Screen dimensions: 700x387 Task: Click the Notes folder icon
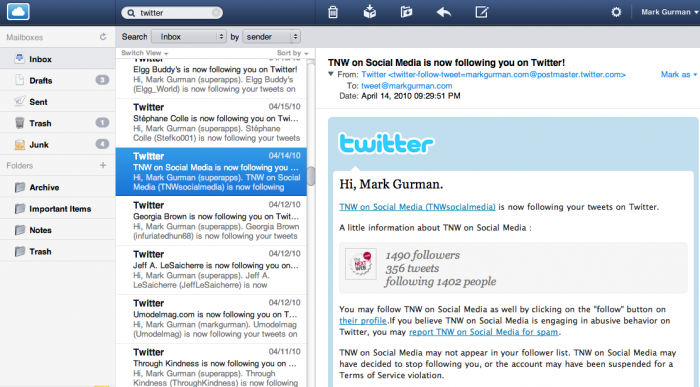pos(19,230)
